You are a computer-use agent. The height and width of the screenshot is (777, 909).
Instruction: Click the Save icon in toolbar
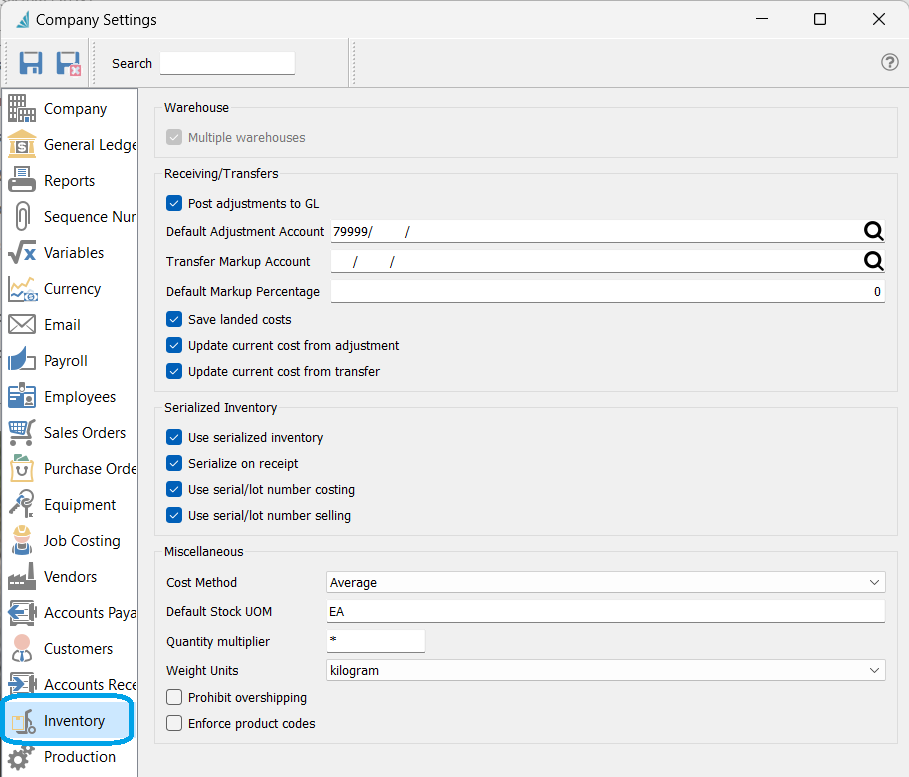[x=31, y=63]
